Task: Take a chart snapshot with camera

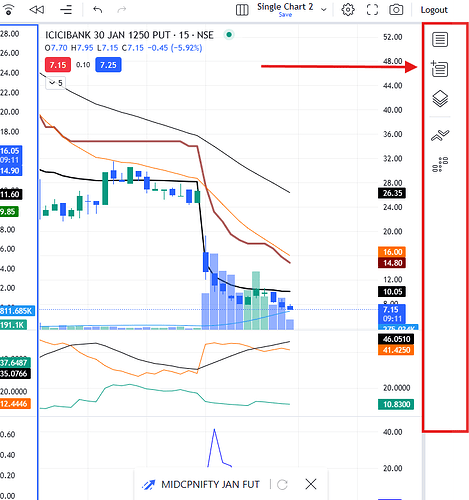Action: [396, 10]
